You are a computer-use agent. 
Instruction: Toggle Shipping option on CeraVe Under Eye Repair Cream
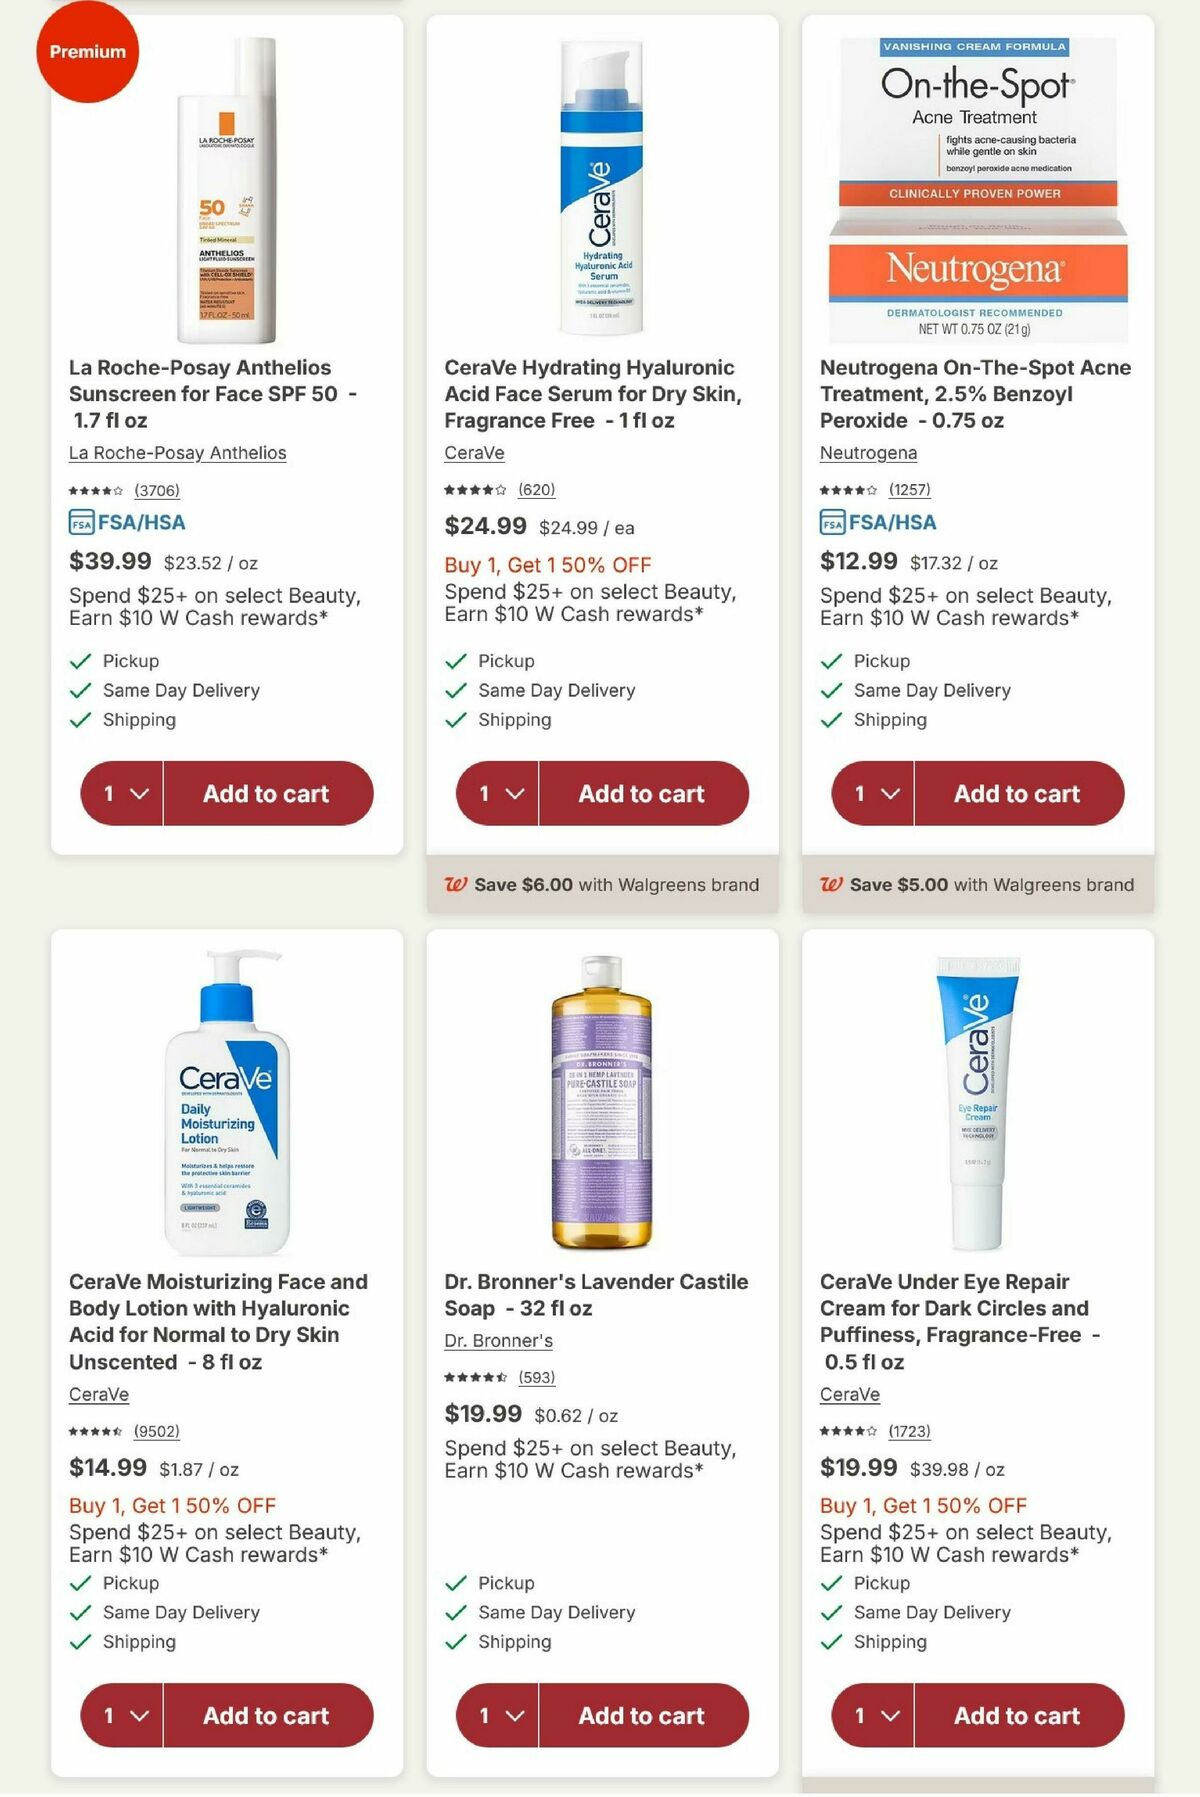(x=831, y=1641)
